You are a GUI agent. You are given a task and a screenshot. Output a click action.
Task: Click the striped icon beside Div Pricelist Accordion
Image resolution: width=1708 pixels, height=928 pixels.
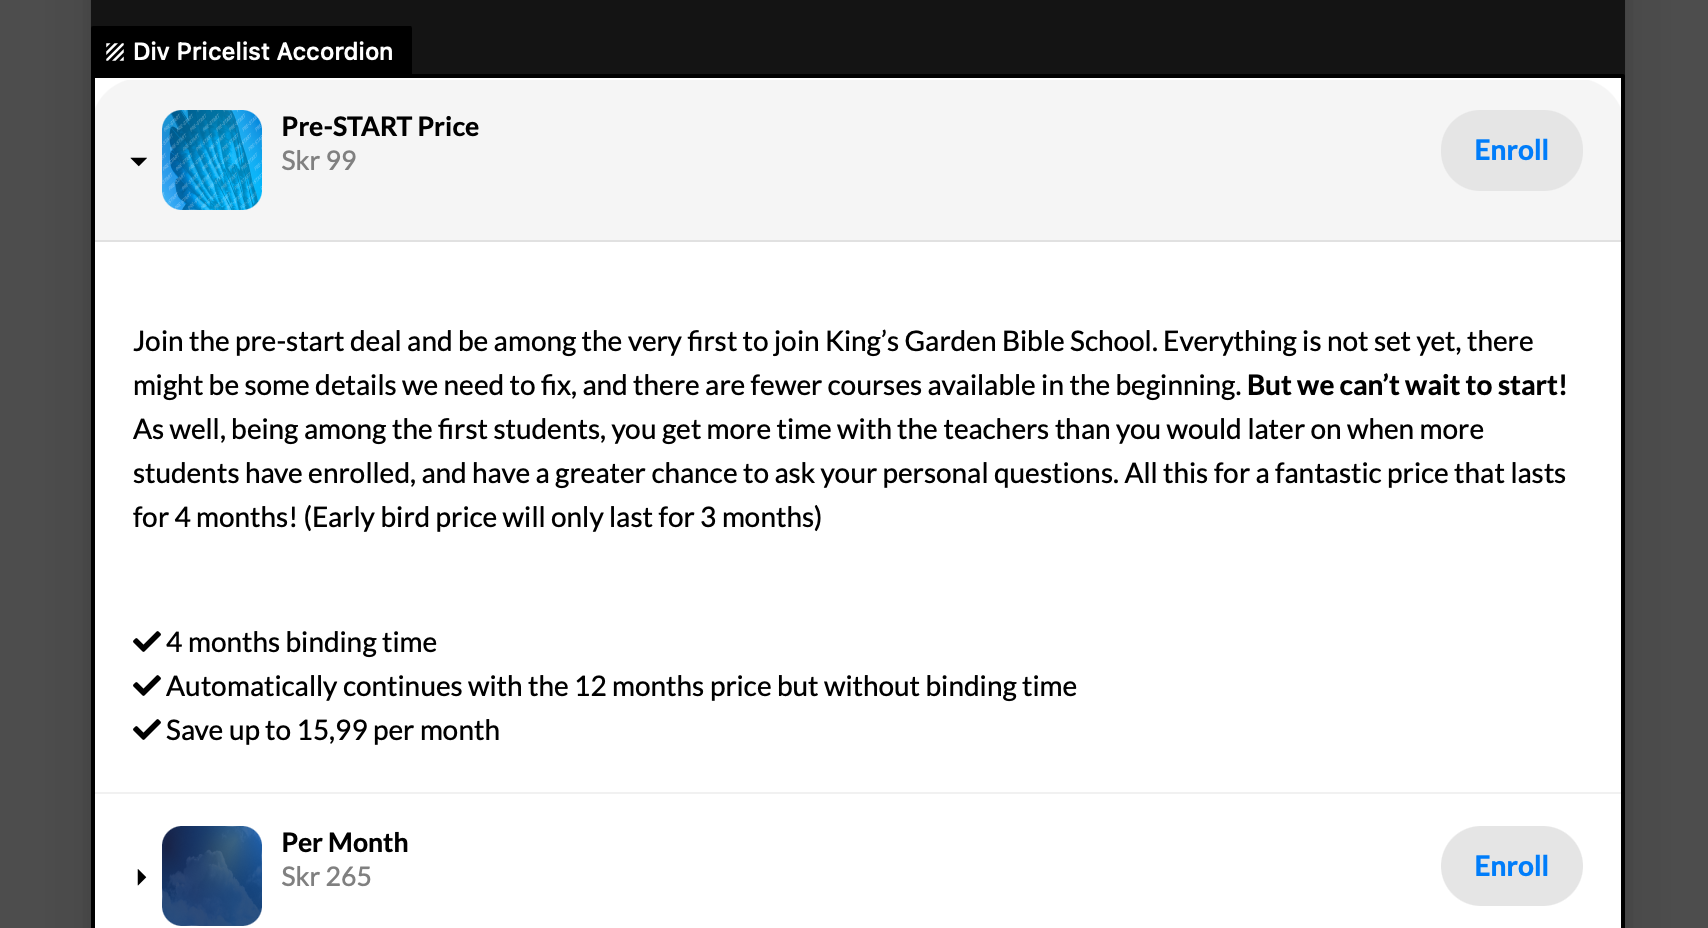(x=115, y=52)
